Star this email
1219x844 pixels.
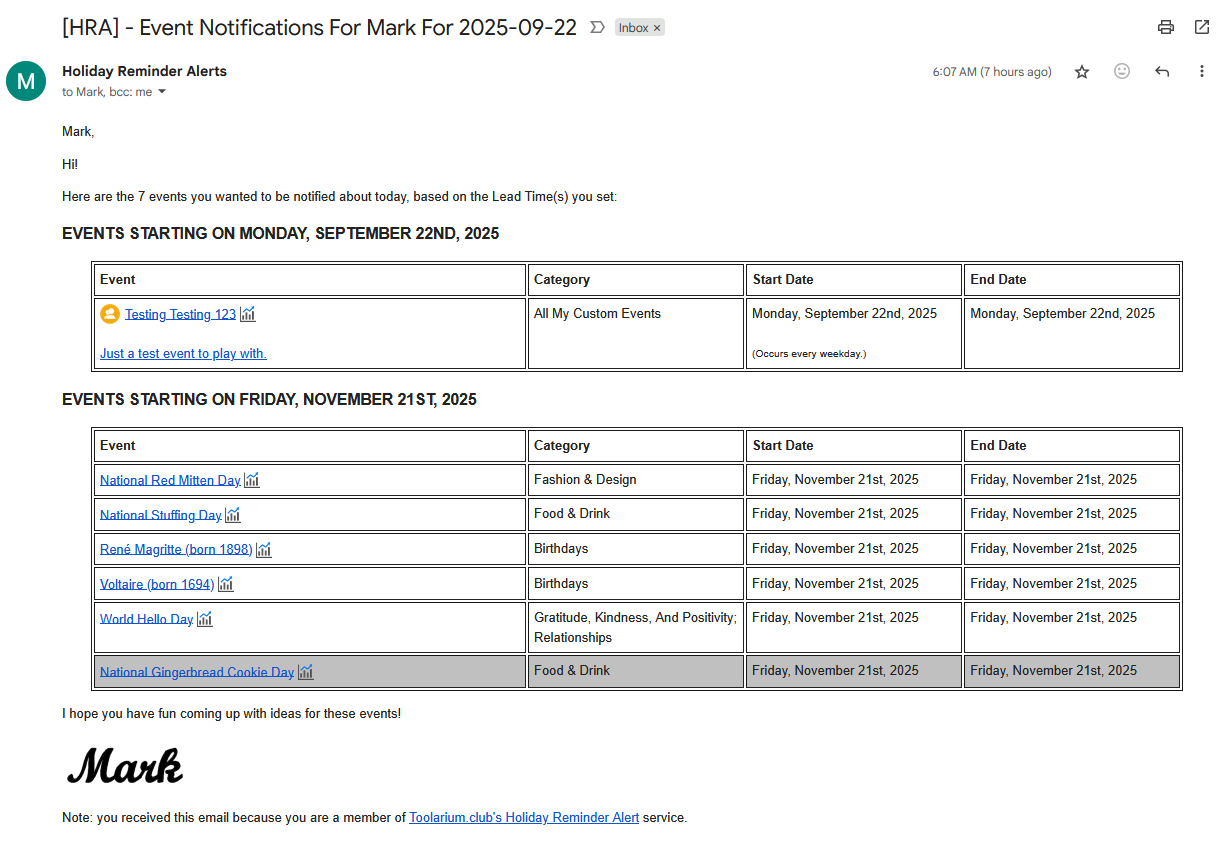click(x=1081, y=71)
